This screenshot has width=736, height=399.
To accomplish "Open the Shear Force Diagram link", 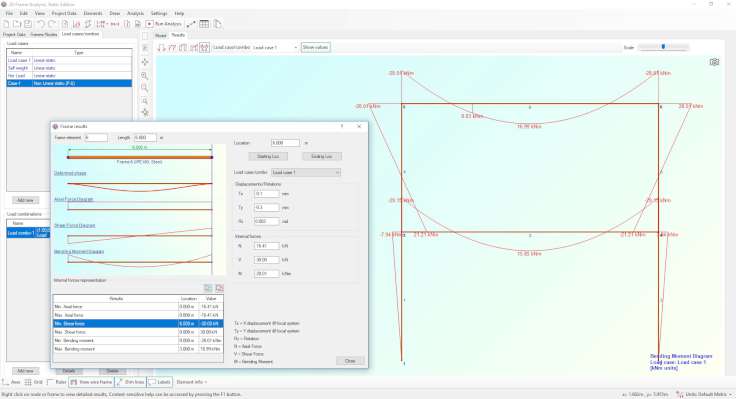I will [x=75, y=226].
